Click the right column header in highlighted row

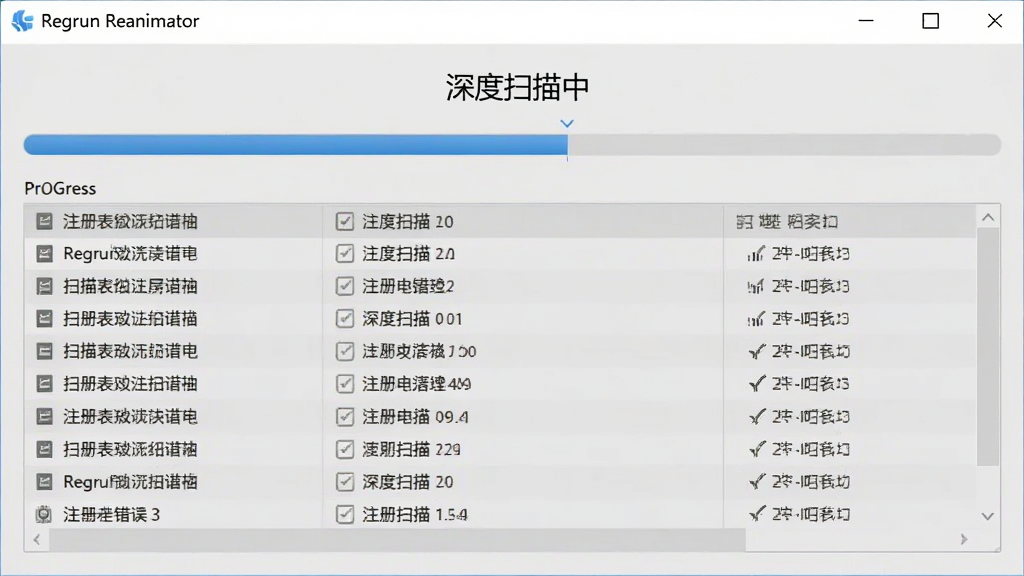click(787, 221)
